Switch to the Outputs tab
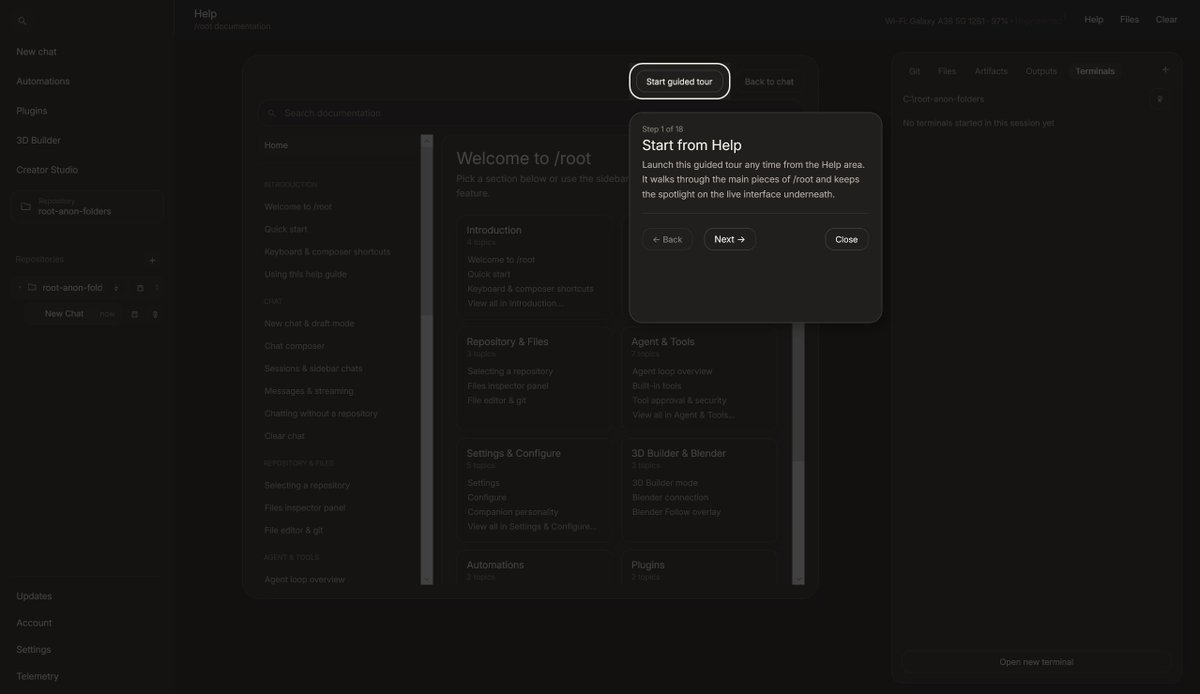Image resolution: width=1200 pixels, height=694 pixels. [1041, 71]
